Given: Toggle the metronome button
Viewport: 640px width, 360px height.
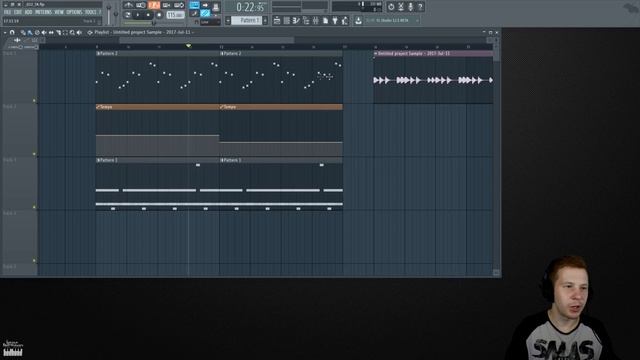Looking at the screenshot, I should tap(128, 5).
